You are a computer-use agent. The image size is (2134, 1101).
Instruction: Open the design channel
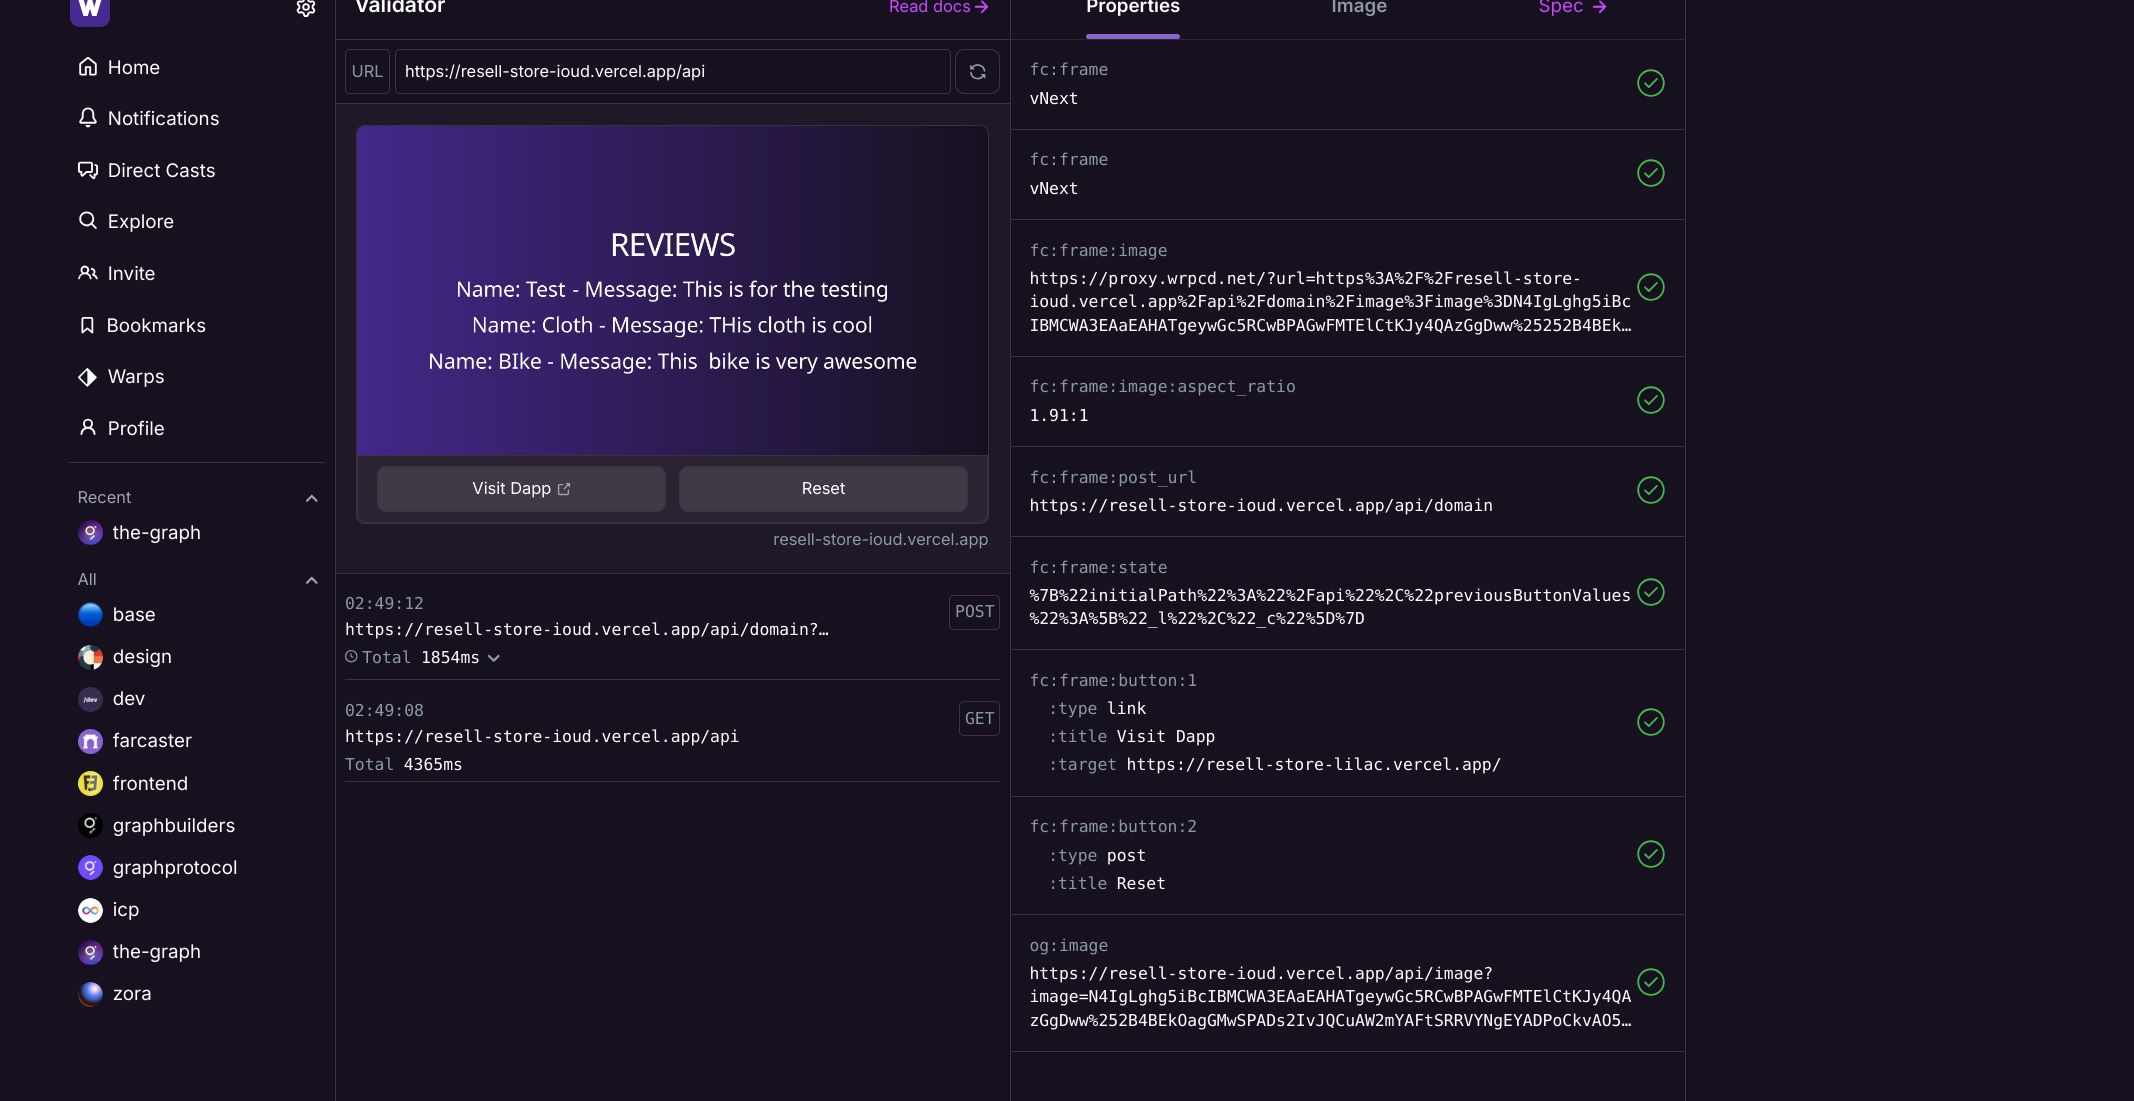click(125, 657)
